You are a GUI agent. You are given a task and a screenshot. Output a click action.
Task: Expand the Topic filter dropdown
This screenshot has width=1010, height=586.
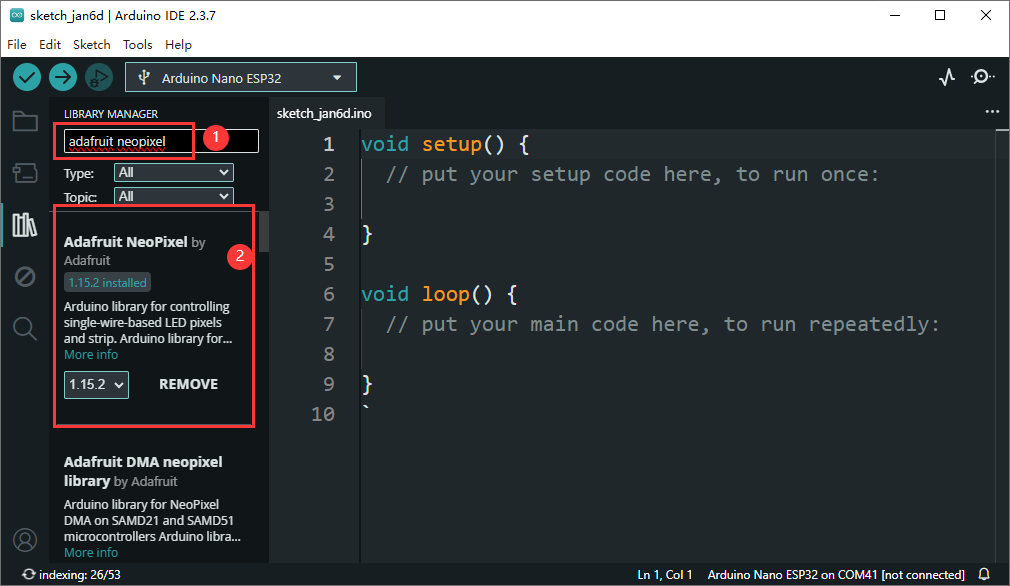pos(173,196)
